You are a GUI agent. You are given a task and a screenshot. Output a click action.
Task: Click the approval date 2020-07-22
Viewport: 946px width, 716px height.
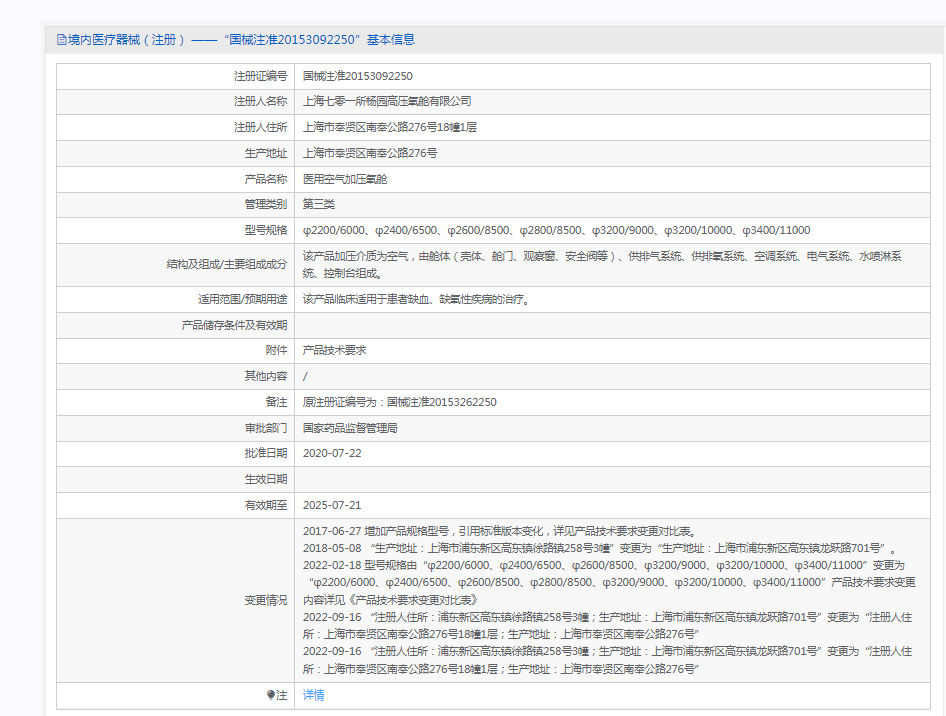(332, 453)
